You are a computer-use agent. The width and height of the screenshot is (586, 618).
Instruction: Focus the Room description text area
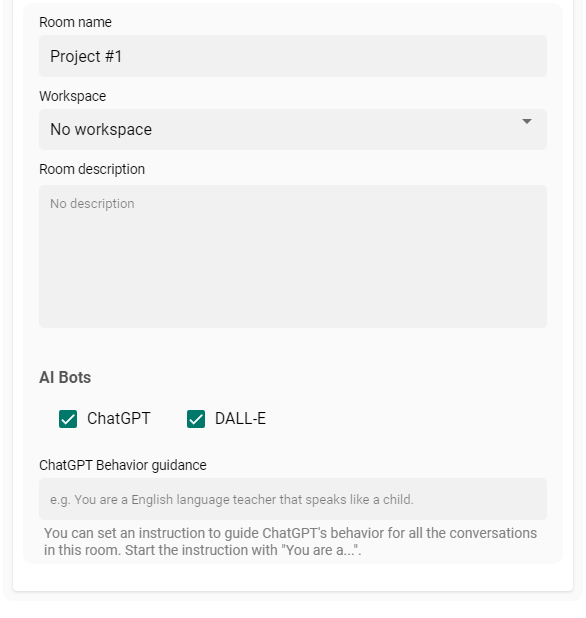click(292, 256)
